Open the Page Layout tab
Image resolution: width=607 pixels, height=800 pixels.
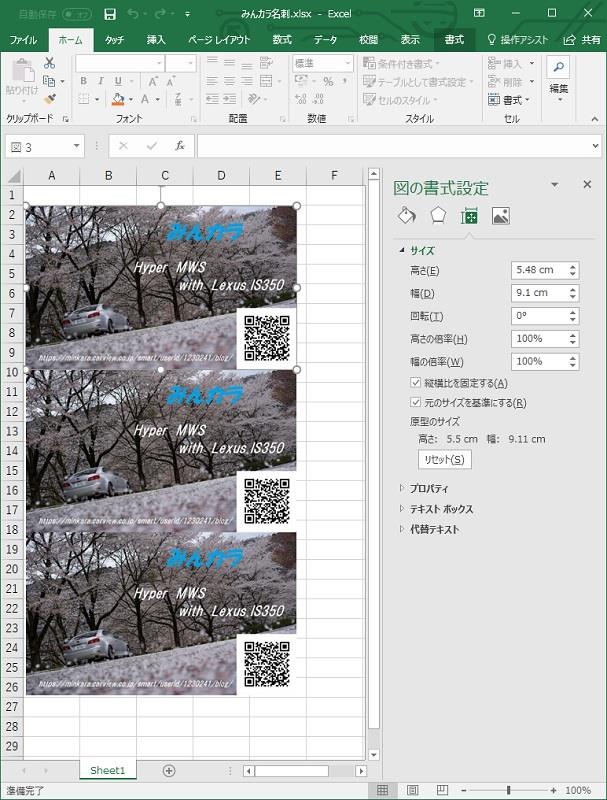click(x=219, y=40)
